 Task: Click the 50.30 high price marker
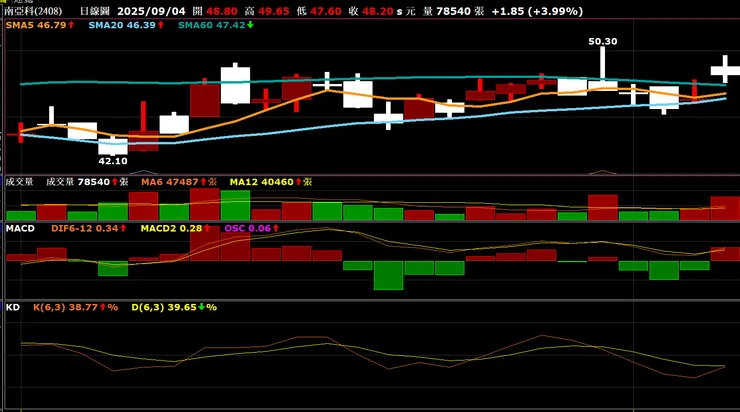603,42
